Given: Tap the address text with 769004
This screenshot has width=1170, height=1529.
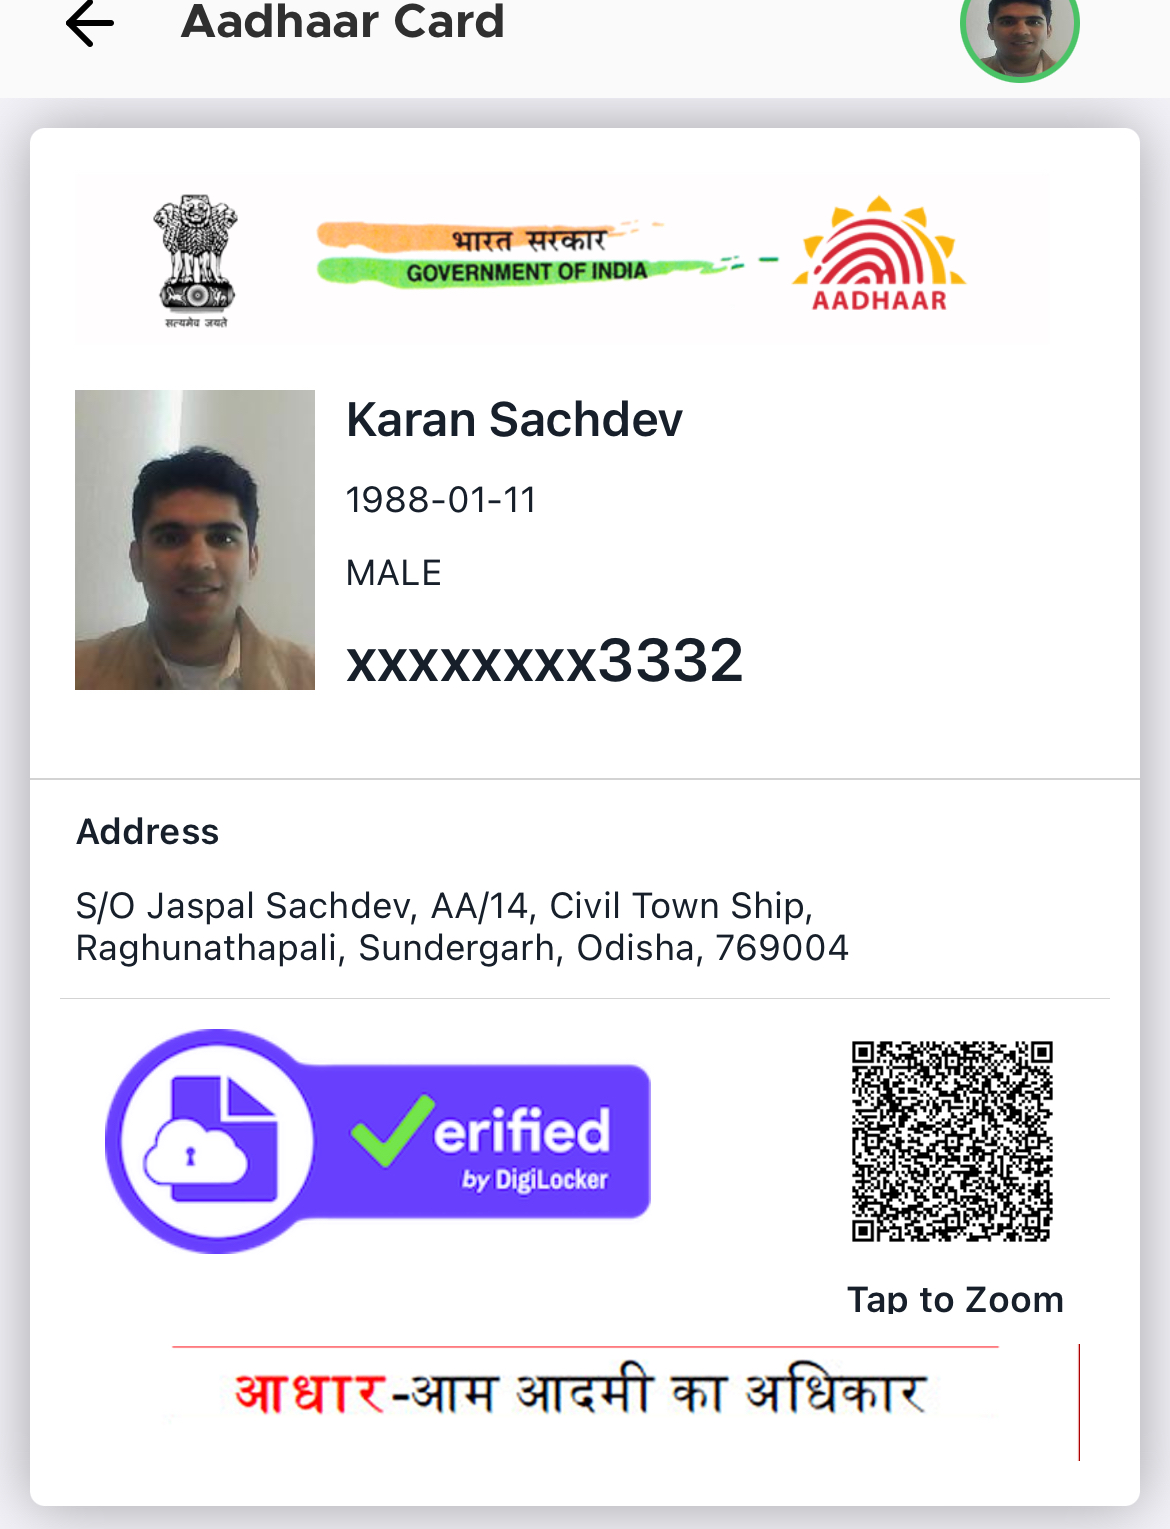Looking at the screenshot, I should click(462, 926).
